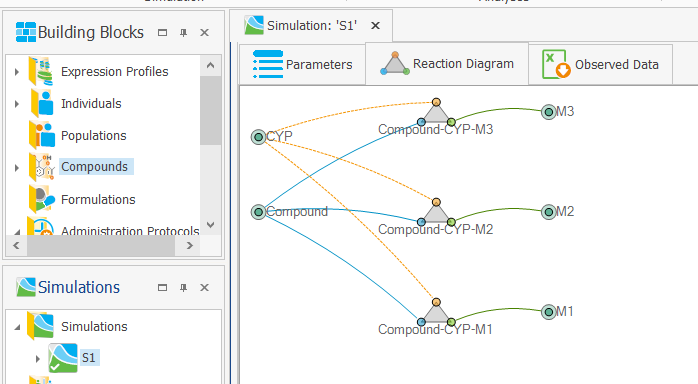This screenshot has width=698, height=384.
Task: Open the Observed Data tab
Action: [x=601, y=65]
